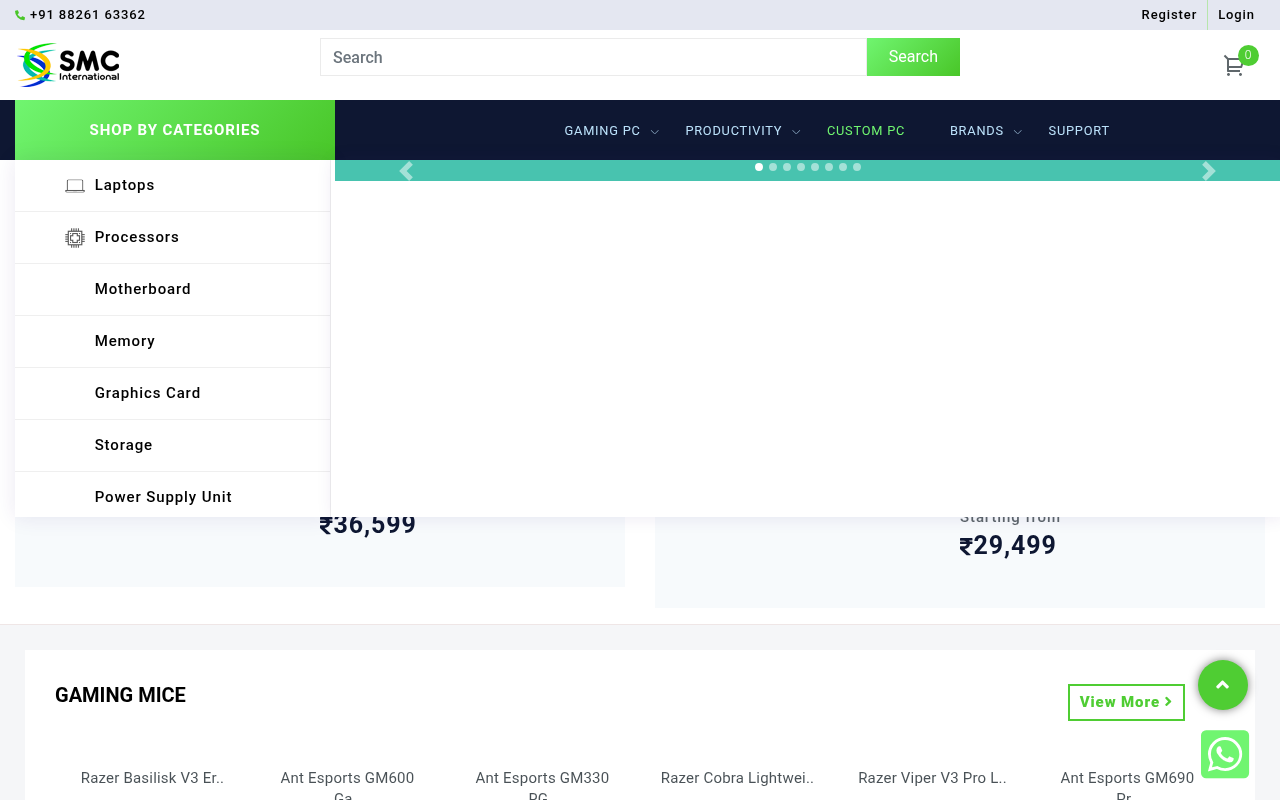Expand the Gaming PC menu chevron
The height and width of the screenshot is (800, 1280).
(x=655, y=132)
